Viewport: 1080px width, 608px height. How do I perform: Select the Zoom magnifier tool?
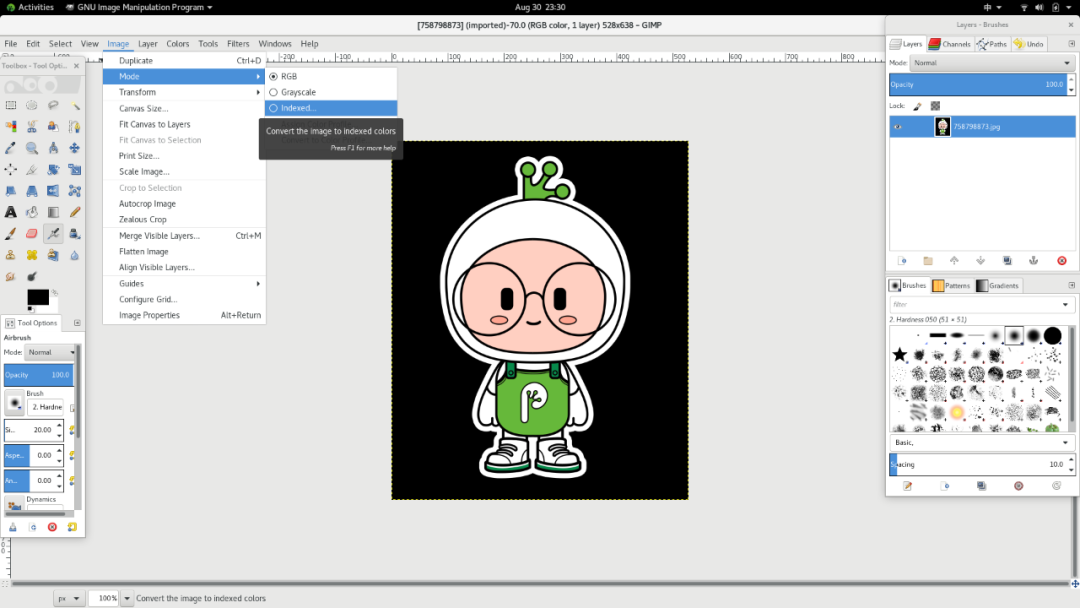click(32, 148)
